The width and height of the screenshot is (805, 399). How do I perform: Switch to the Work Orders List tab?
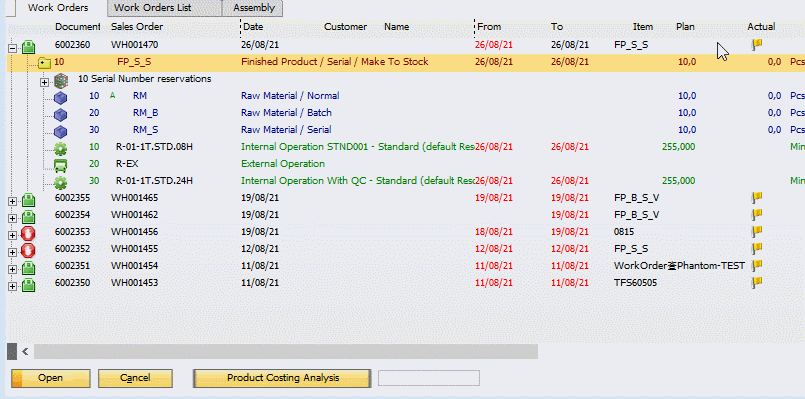(x=165, y=8)
